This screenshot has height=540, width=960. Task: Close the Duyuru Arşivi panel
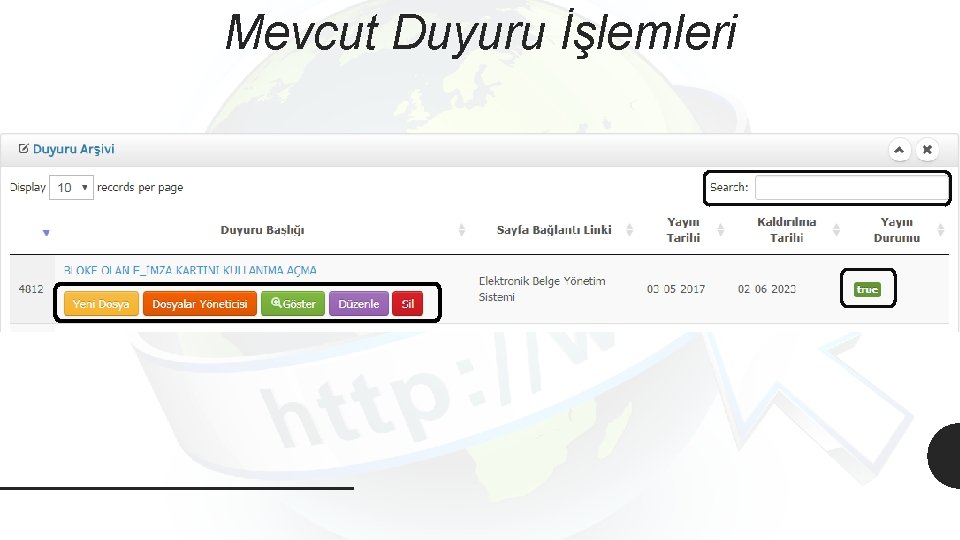927,150
